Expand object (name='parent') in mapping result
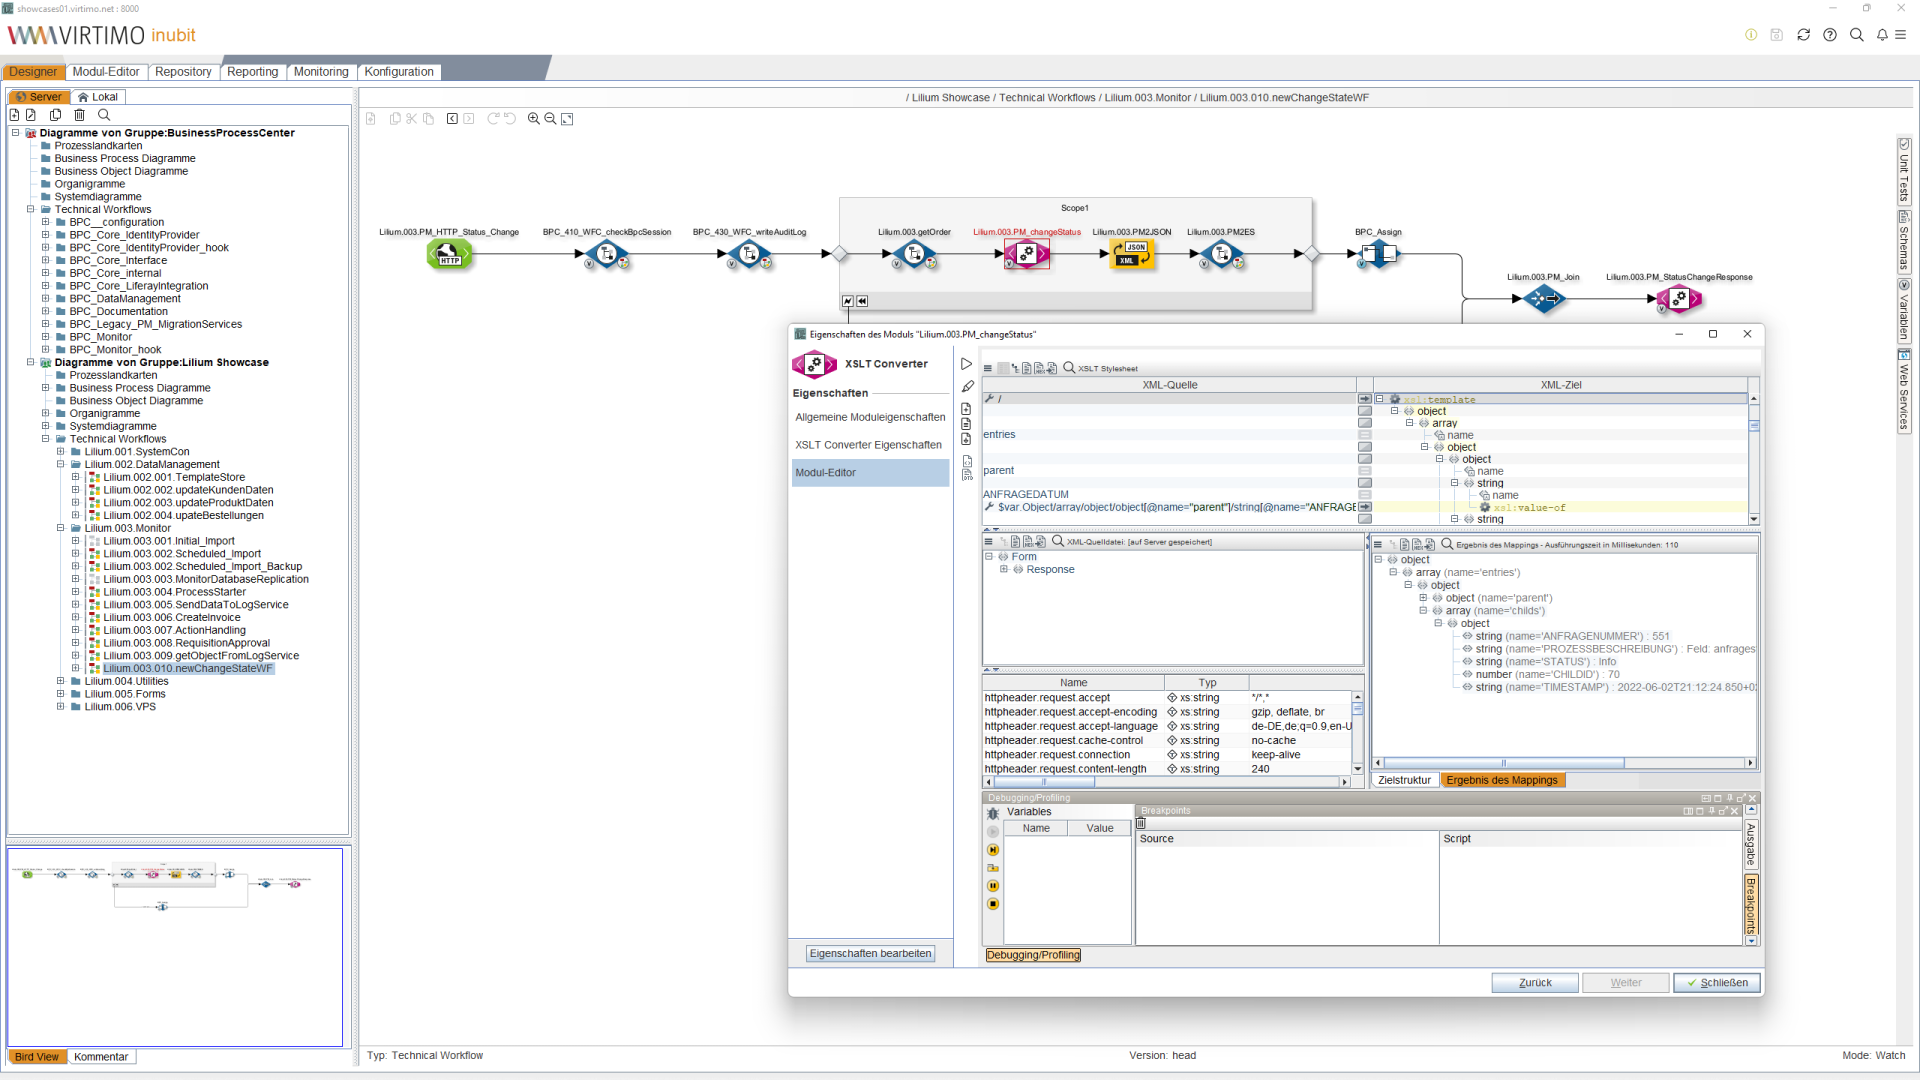This screenshot has height=1080, width=1920. coord(1423,598)
